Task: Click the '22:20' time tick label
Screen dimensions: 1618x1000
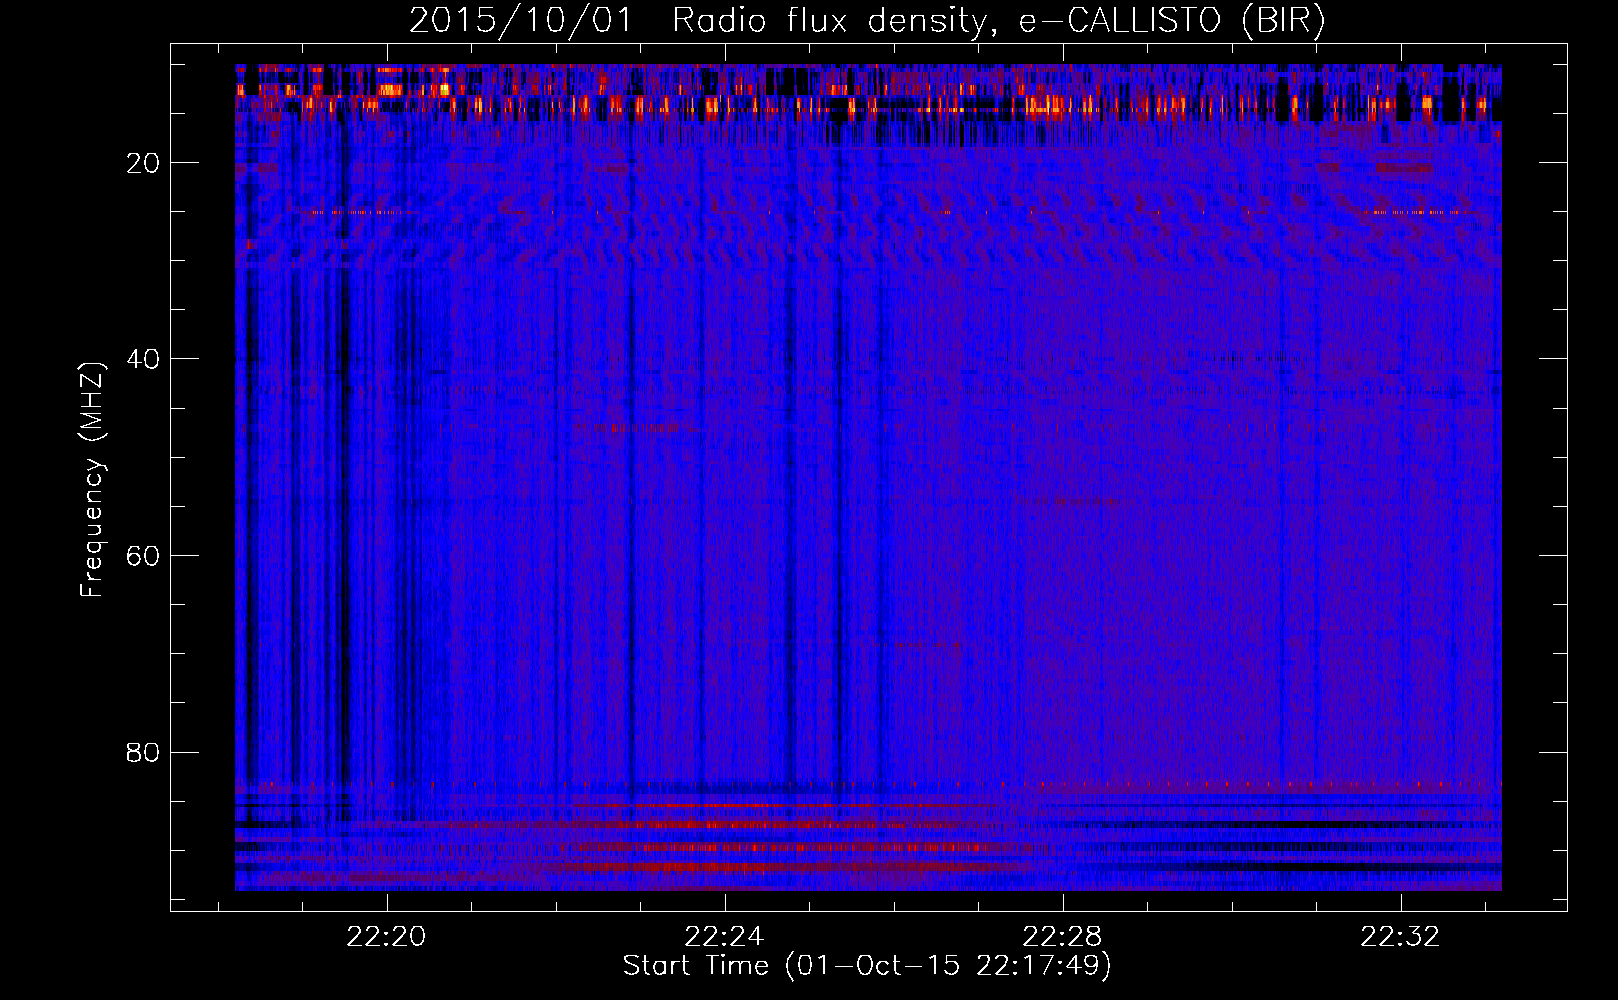Action: [x=386, y=937]
